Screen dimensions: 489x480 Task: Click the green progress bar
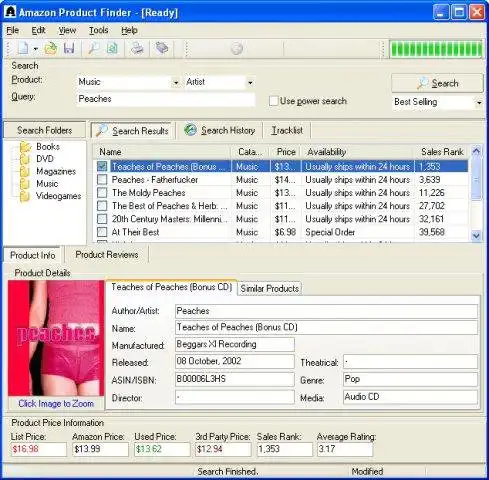(436, 50)
